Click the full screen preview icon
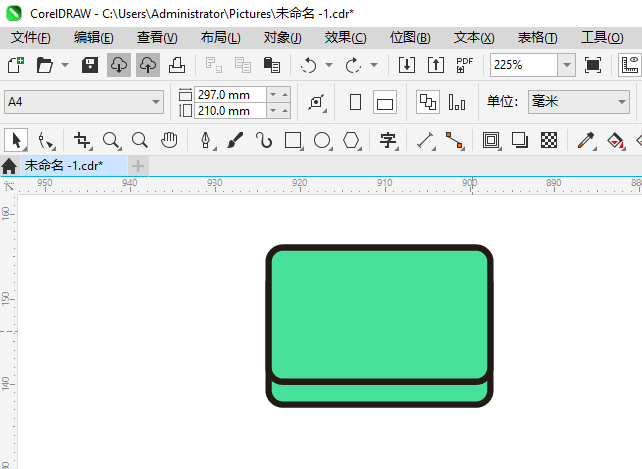Viewport: 642px width, 469px height. (593, 65)
